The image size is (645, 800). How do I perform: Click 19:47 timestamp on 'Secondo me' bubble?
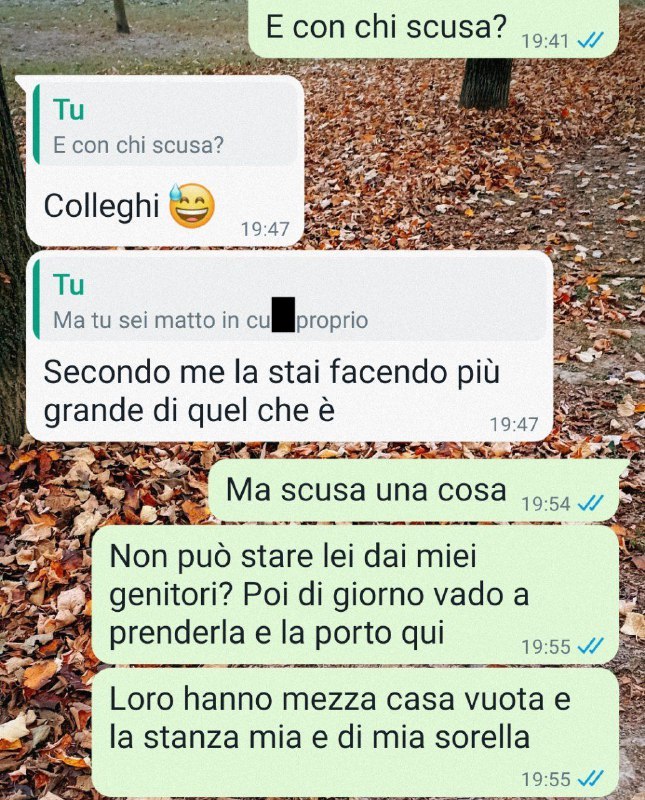click(x=514, y=424)
